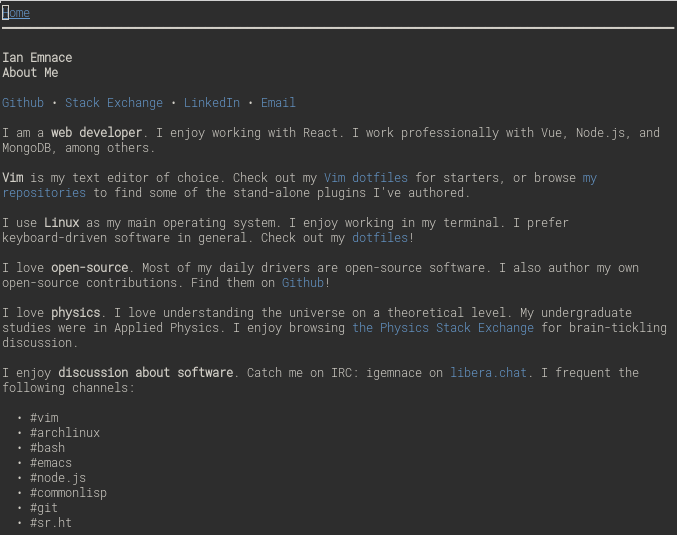Screen dimensions: 677x535
Task: Open the Home link at top
Action: (x=16, y=13)
